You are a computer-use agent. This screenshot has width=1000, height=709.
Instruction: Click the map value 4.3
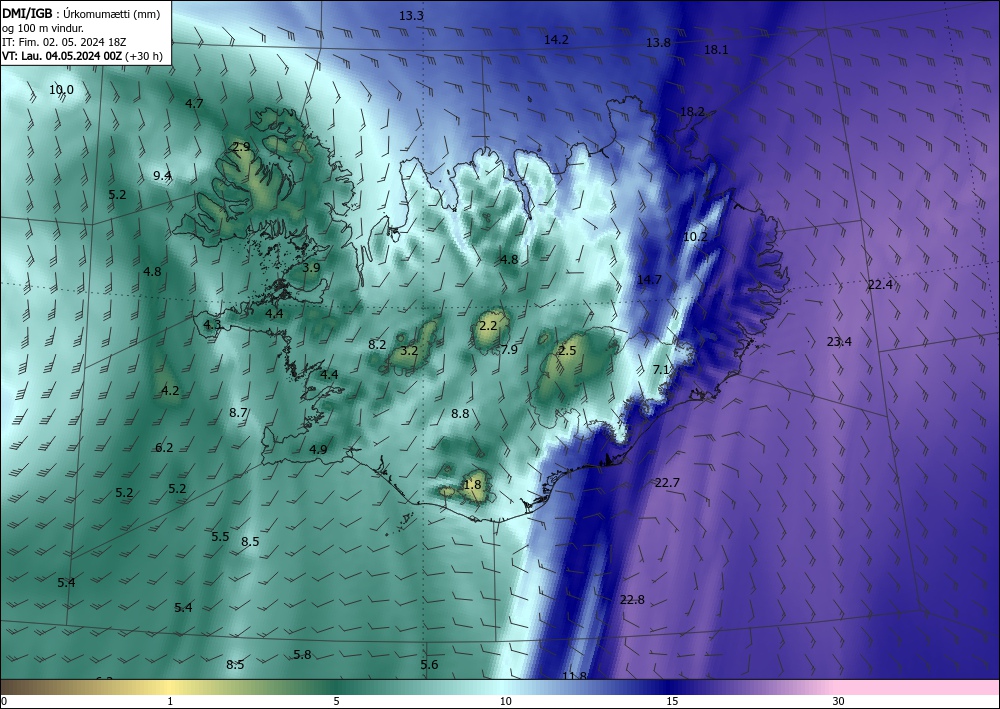click(x=212, y=325)
